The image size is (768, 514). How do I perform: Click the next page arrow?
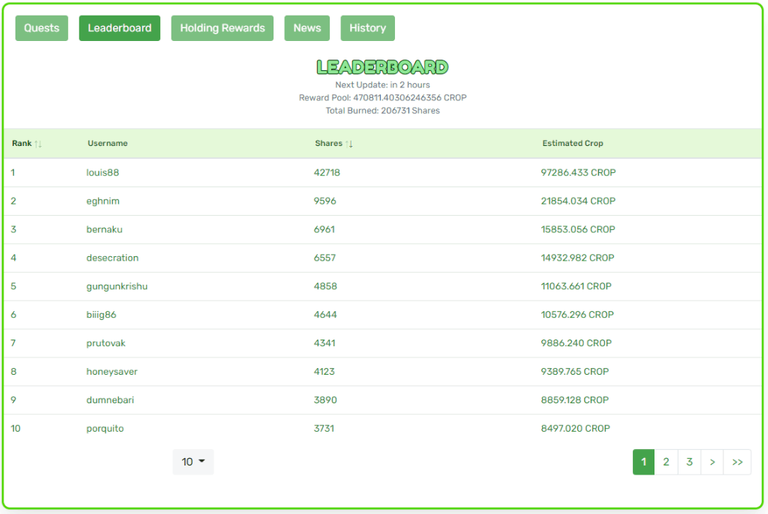tap(712, 462)
